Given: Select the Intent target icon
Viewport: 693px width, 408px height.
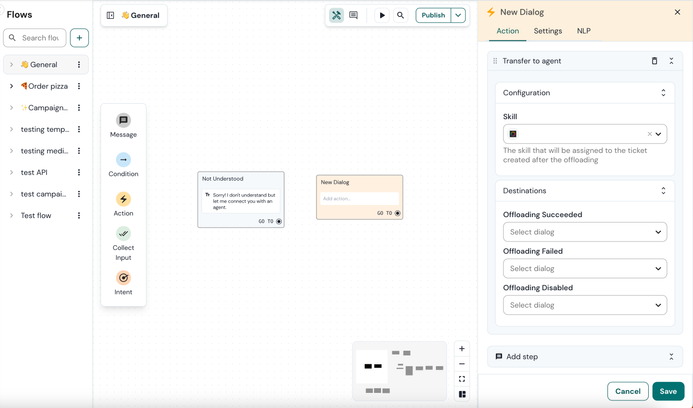Looking at the screenshot, I should point(123,278).
